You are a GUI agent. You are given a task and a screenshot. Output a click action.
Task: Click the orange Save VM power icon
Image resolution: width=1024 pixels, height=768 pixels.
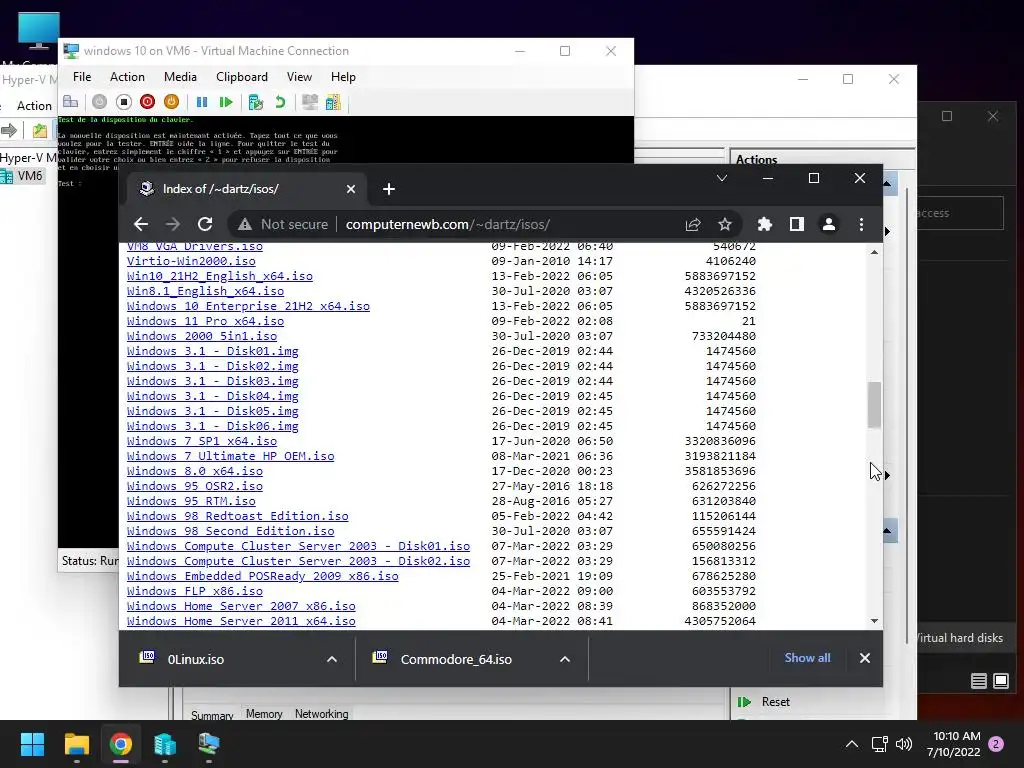pyautogui.click(x=171, y=102)
